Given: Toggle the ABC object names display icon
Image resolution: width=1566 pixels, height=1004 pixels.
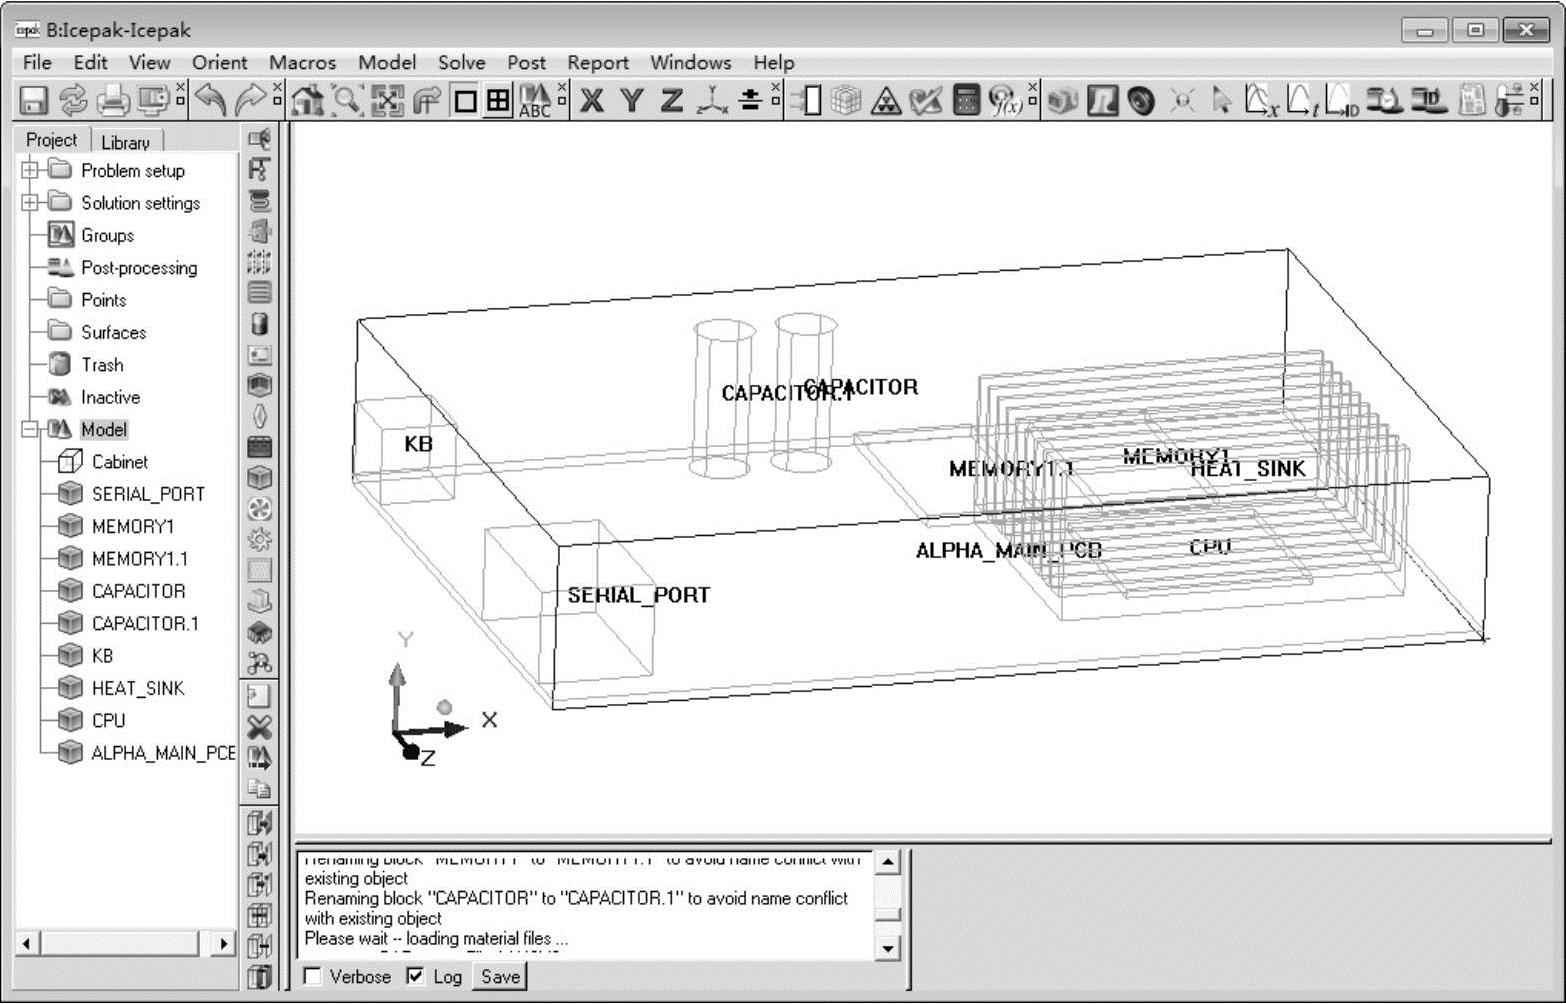Looking at the screenshot, I should 534,100.
